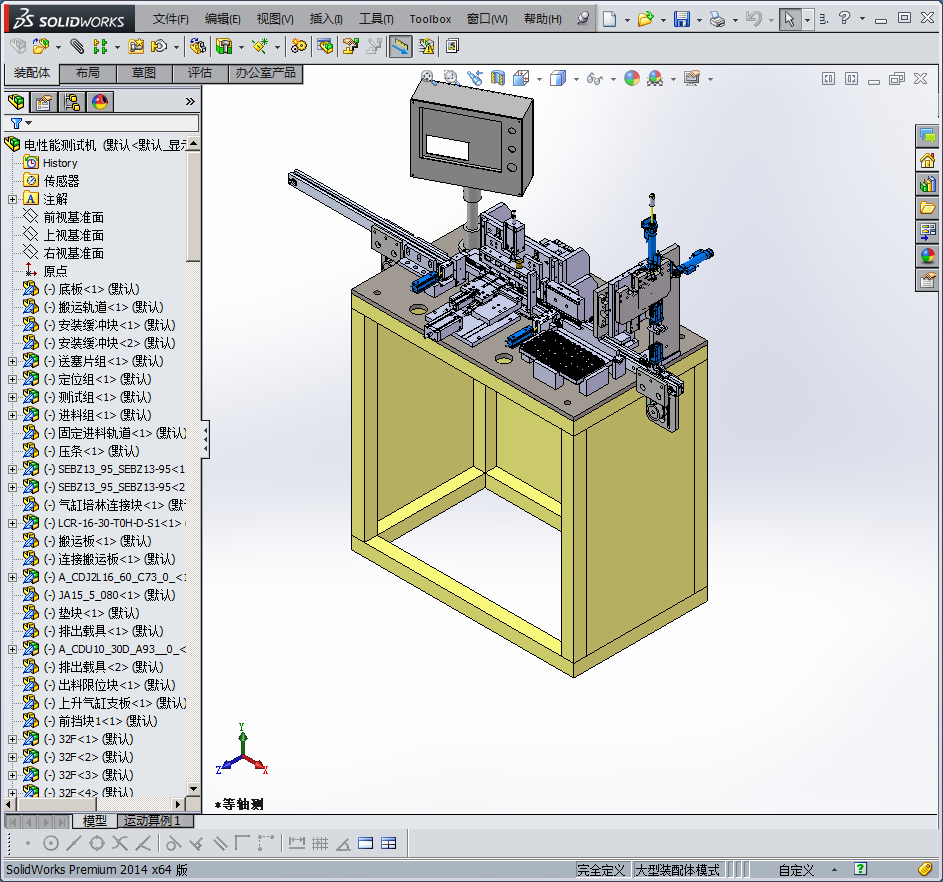Collapse the left panel via splitter handle
Screen dimensions: 943x882
(206, 439)
